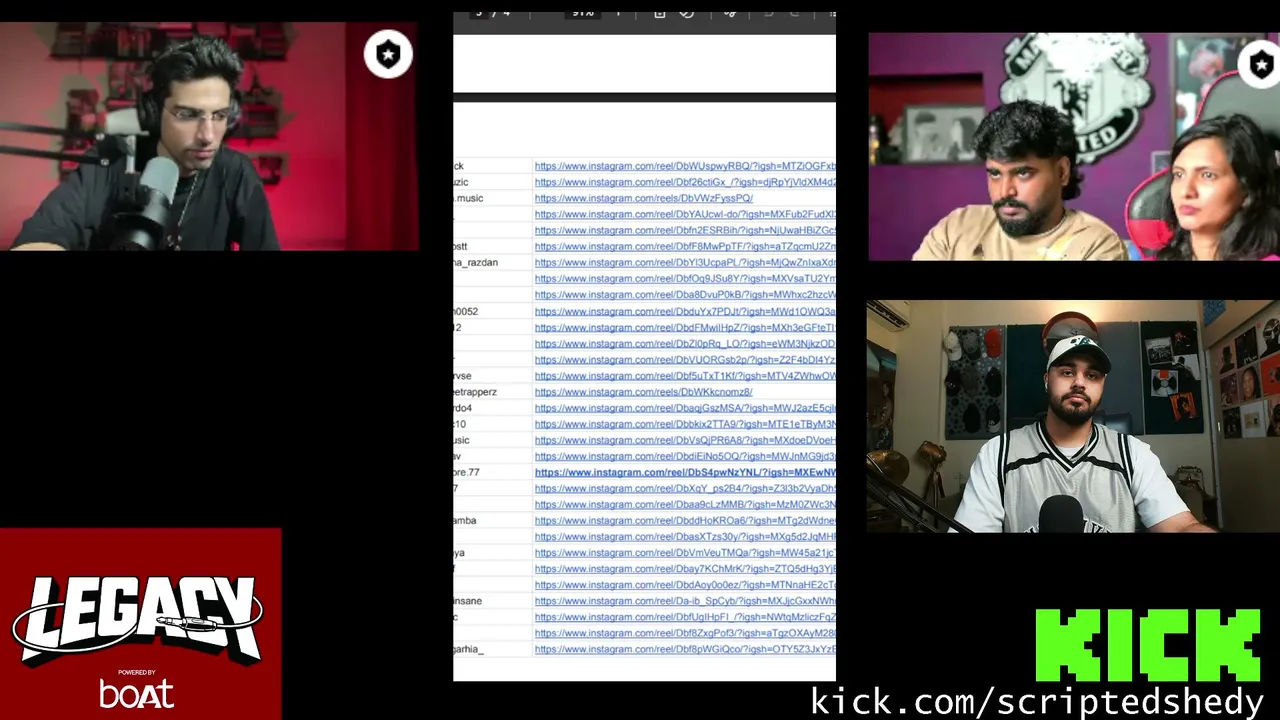The height and width of the screenshot is (720, 1280).
Task: Visit the reel link DbVUORGsb2p
Action: (x=685, y=359)
